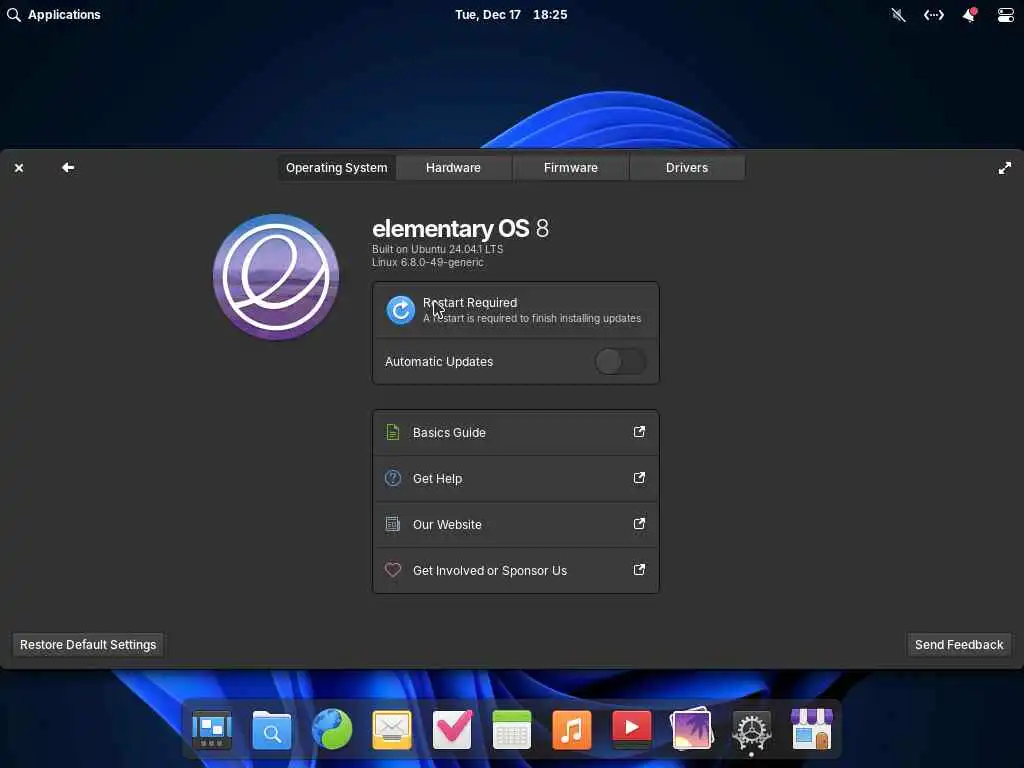Launch Videos from the dock
This screenshot has width=1024, height=768.
(x=632, y=728)
